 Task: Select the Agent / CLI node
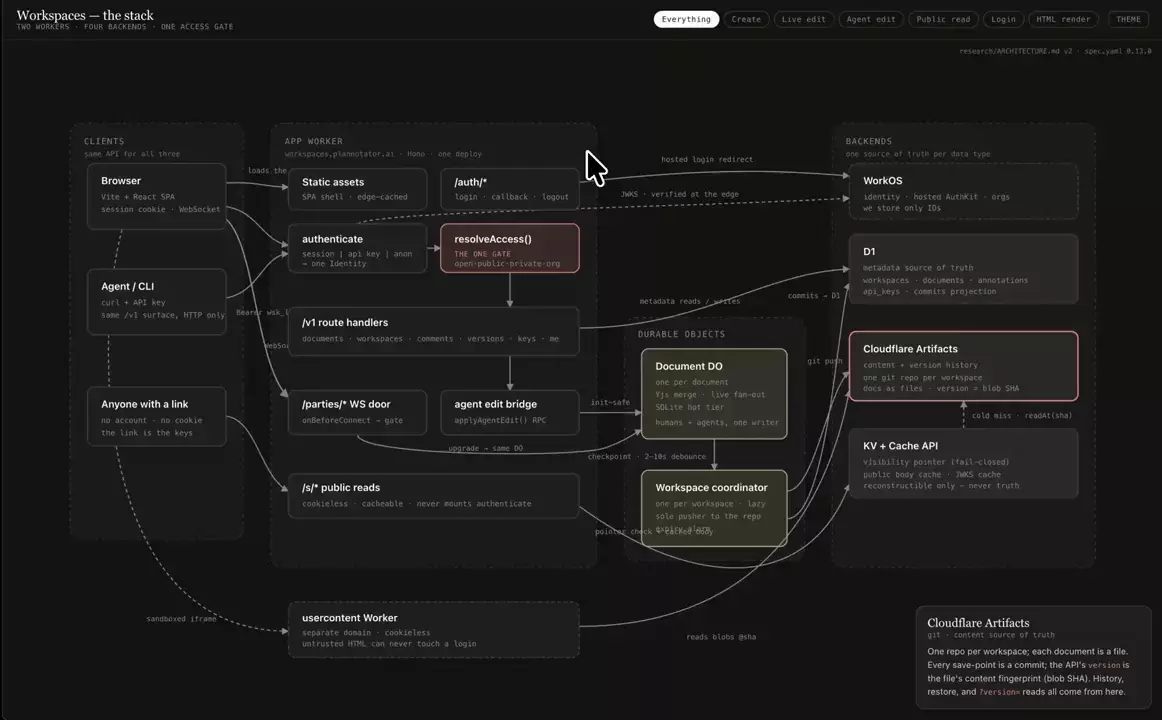pos(156,301)
